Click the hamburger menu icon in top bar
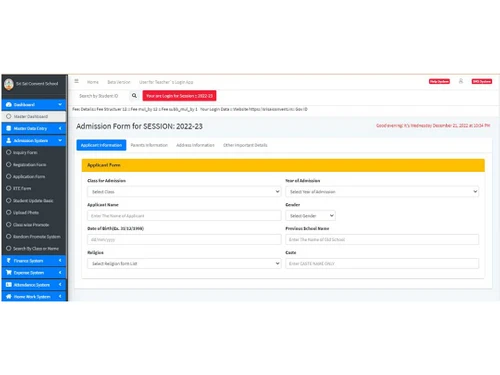Image resolution: width=500 pixels, height=375 pixels. pyautogui.click(x=76, y=81)
